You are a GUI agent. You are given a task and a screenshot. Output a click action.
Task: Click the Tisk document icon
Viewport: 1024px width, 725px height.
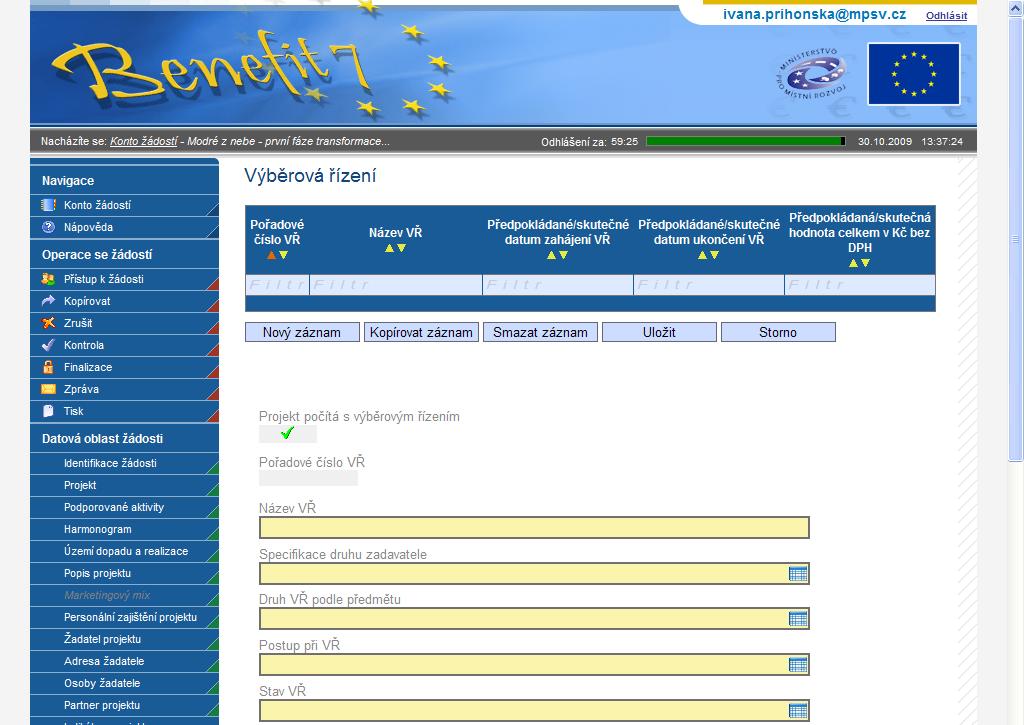48,411
